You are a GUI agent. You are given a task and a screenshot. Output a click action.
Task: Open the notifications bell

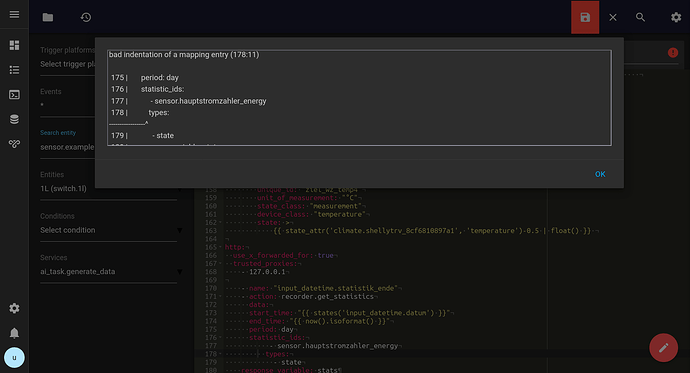tap(14, 333)
